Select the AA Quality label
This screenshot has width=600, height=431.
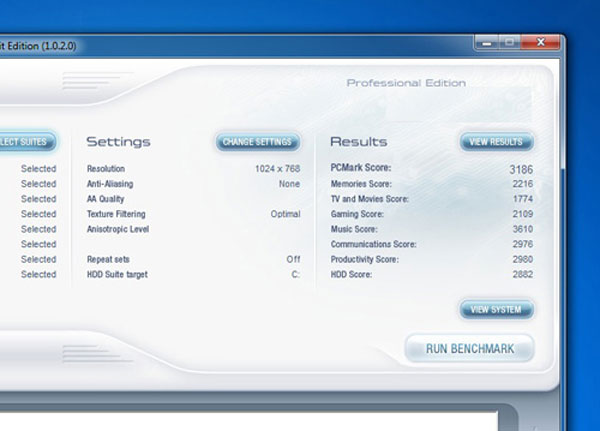click(x=106, y=199)
